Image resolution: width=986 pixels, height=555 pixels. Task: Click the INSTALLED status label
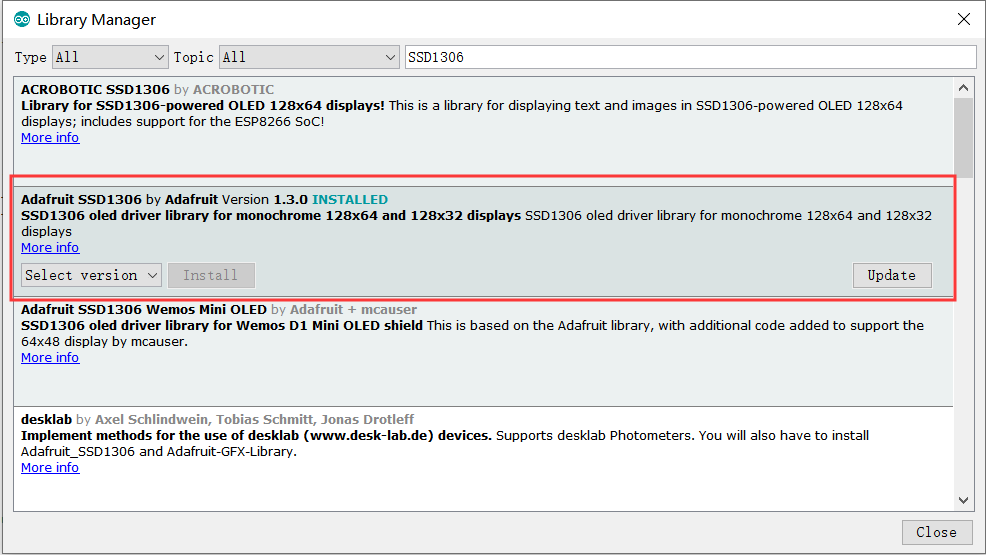(350, 199)
